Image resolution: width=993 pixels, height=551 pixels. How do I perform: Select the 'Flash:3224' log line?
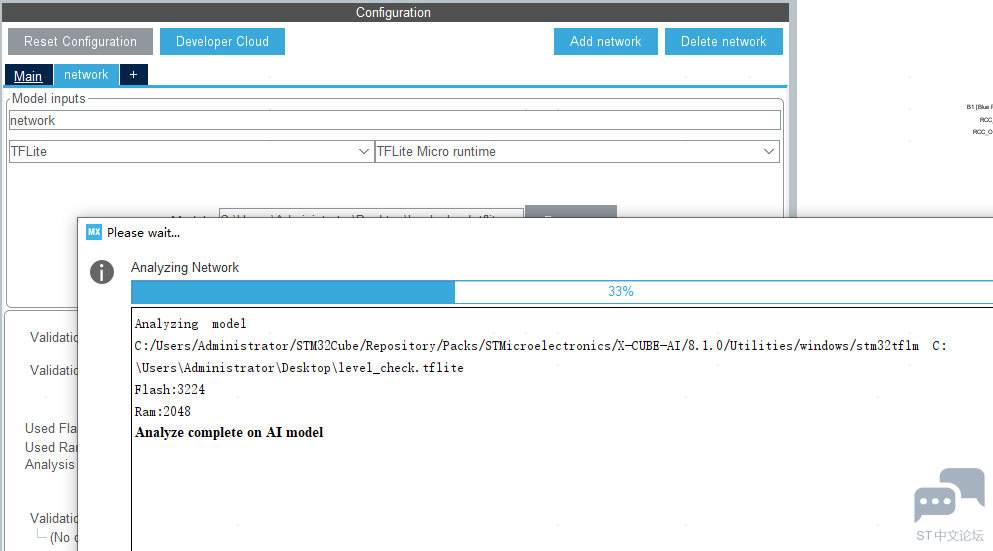pos(170,390)
